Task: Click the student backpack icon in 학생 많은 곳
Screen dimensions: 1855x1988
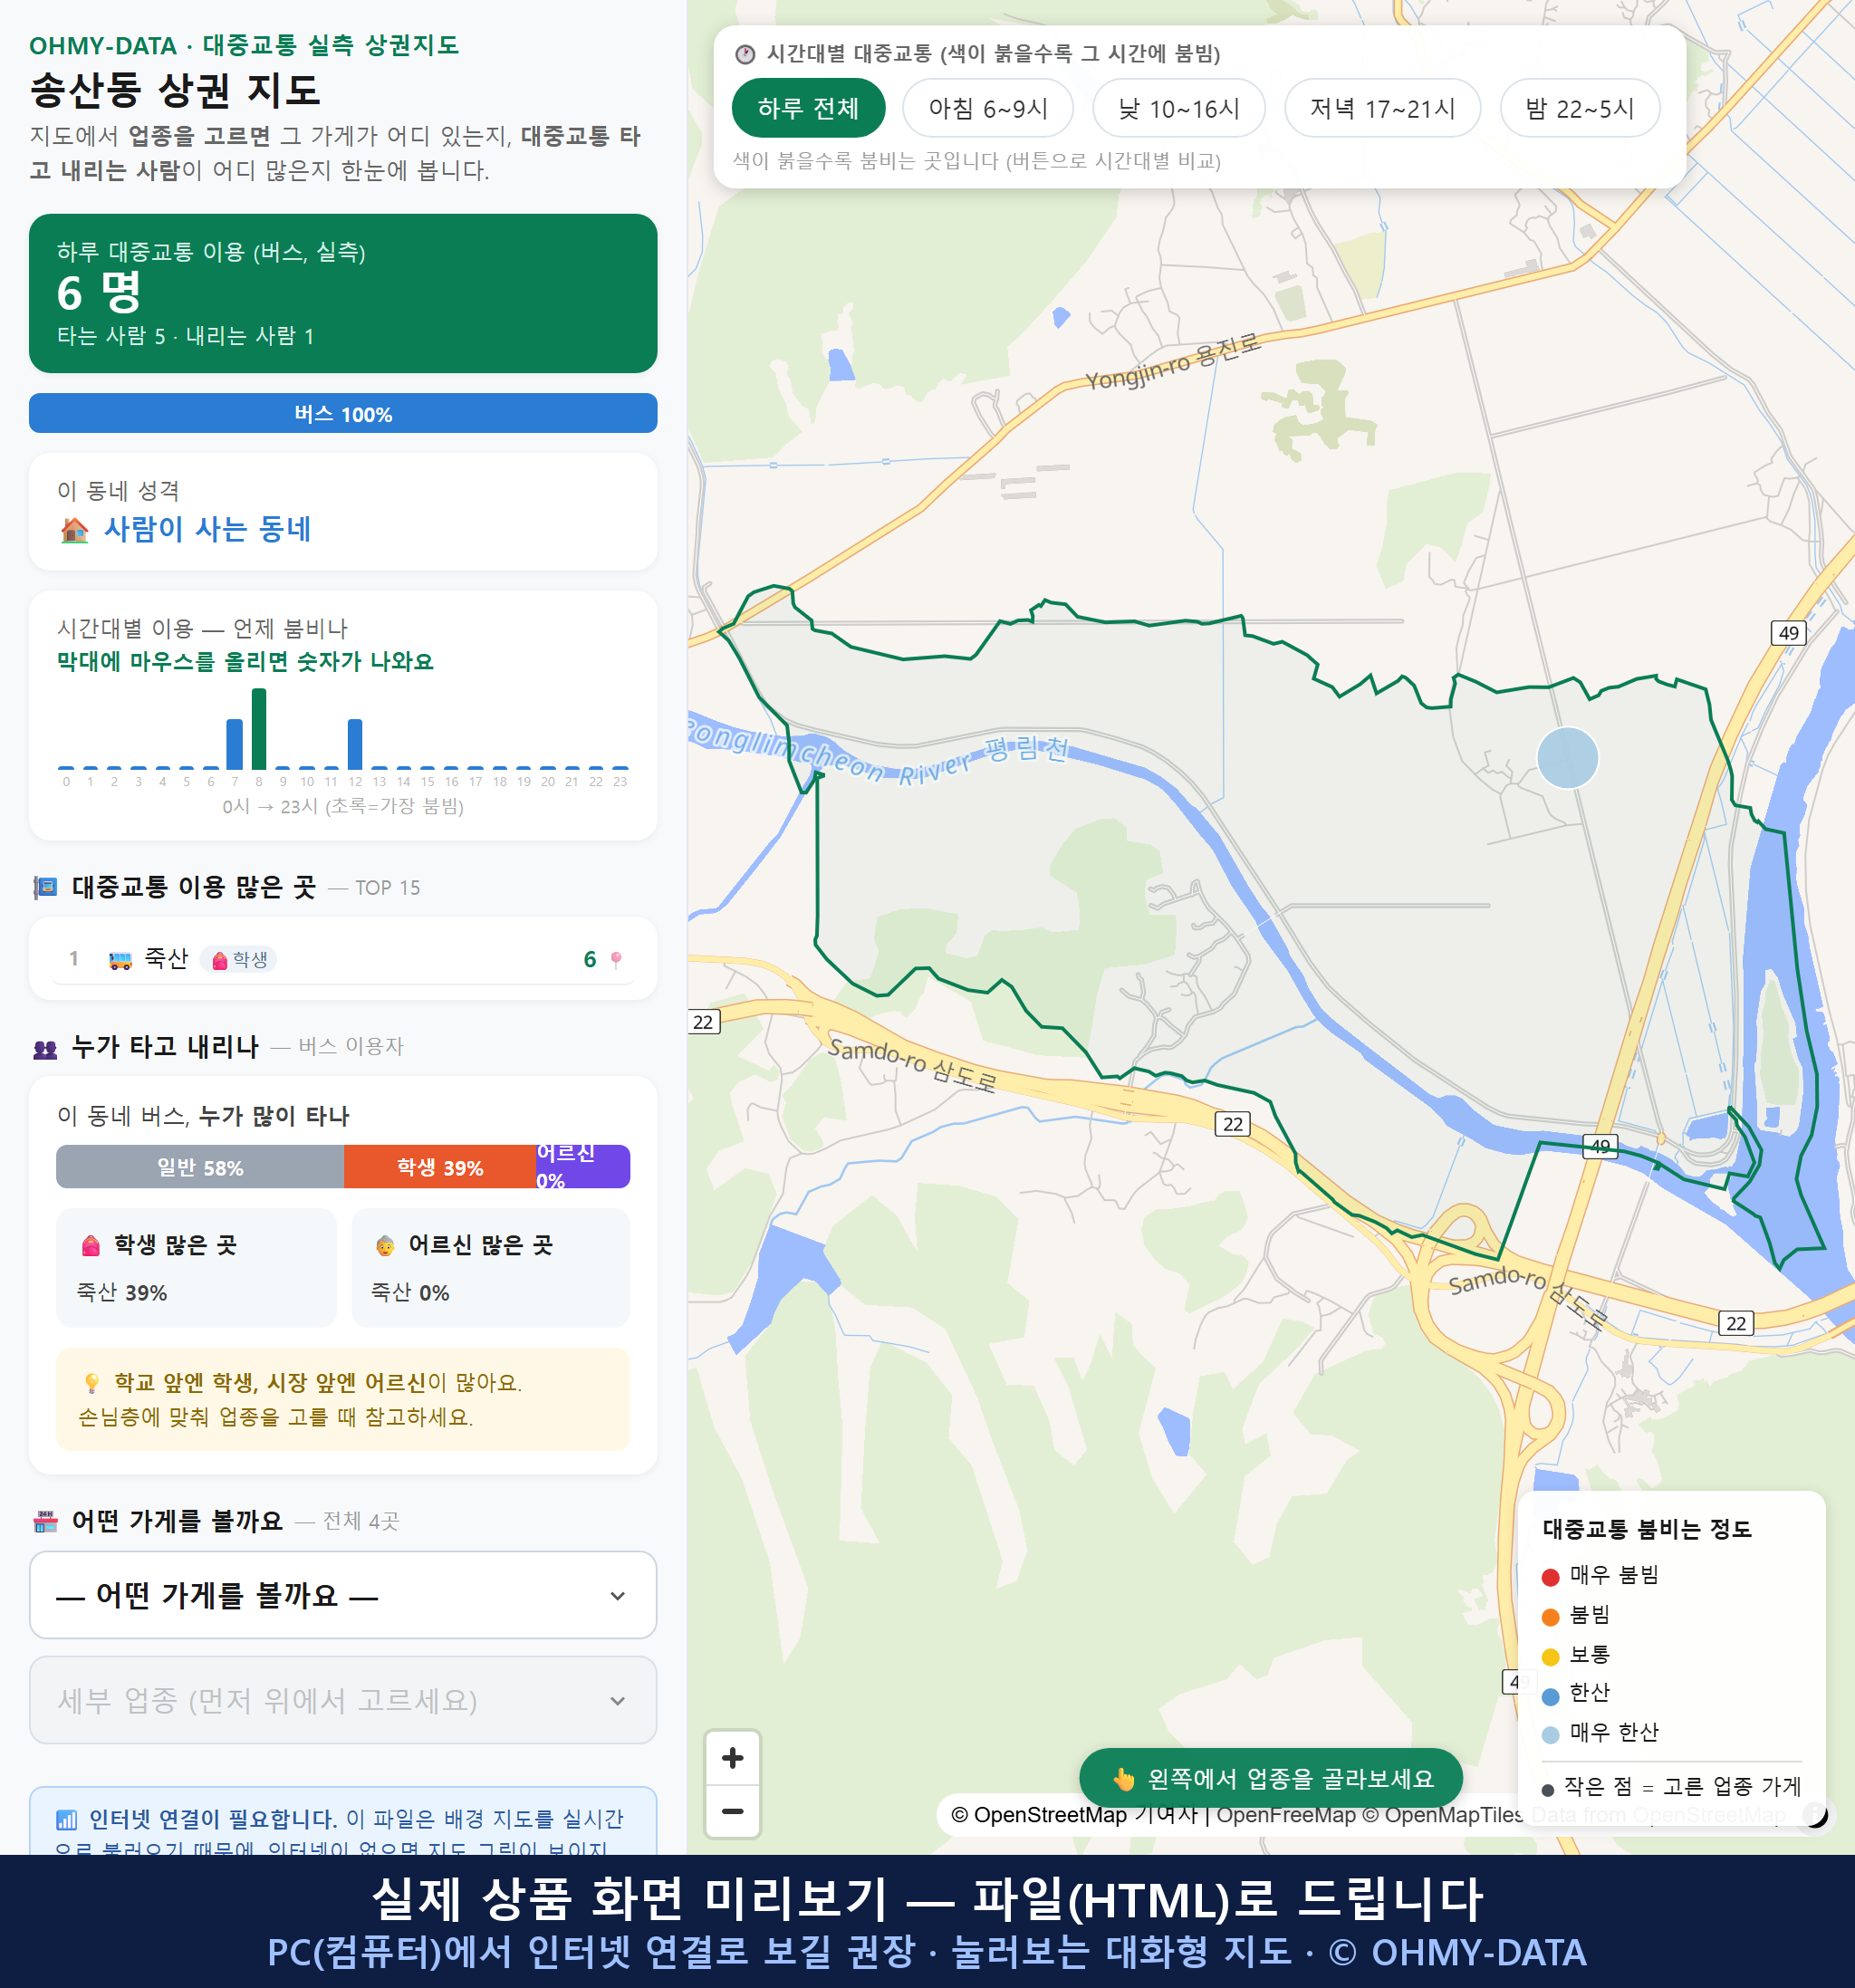Action: point(91,1245)
